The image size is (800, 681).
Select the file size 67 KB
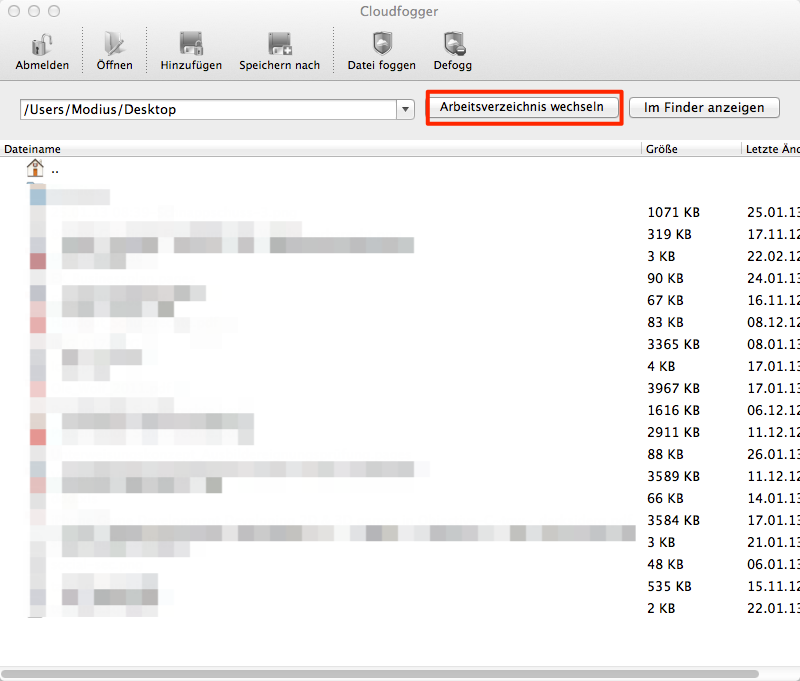point(665,300)
